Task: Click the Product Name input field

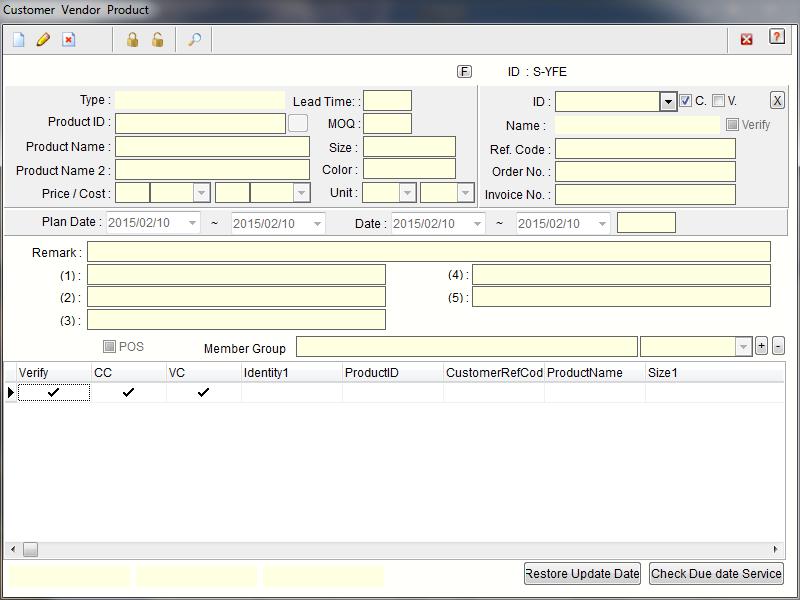Action: pyautogui.click(x=212, y=146)
